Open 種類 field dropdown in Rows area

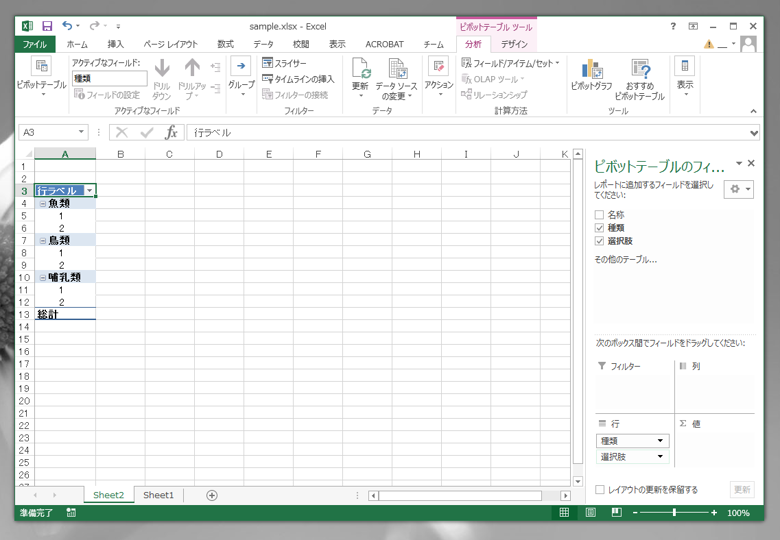(660, 441)
